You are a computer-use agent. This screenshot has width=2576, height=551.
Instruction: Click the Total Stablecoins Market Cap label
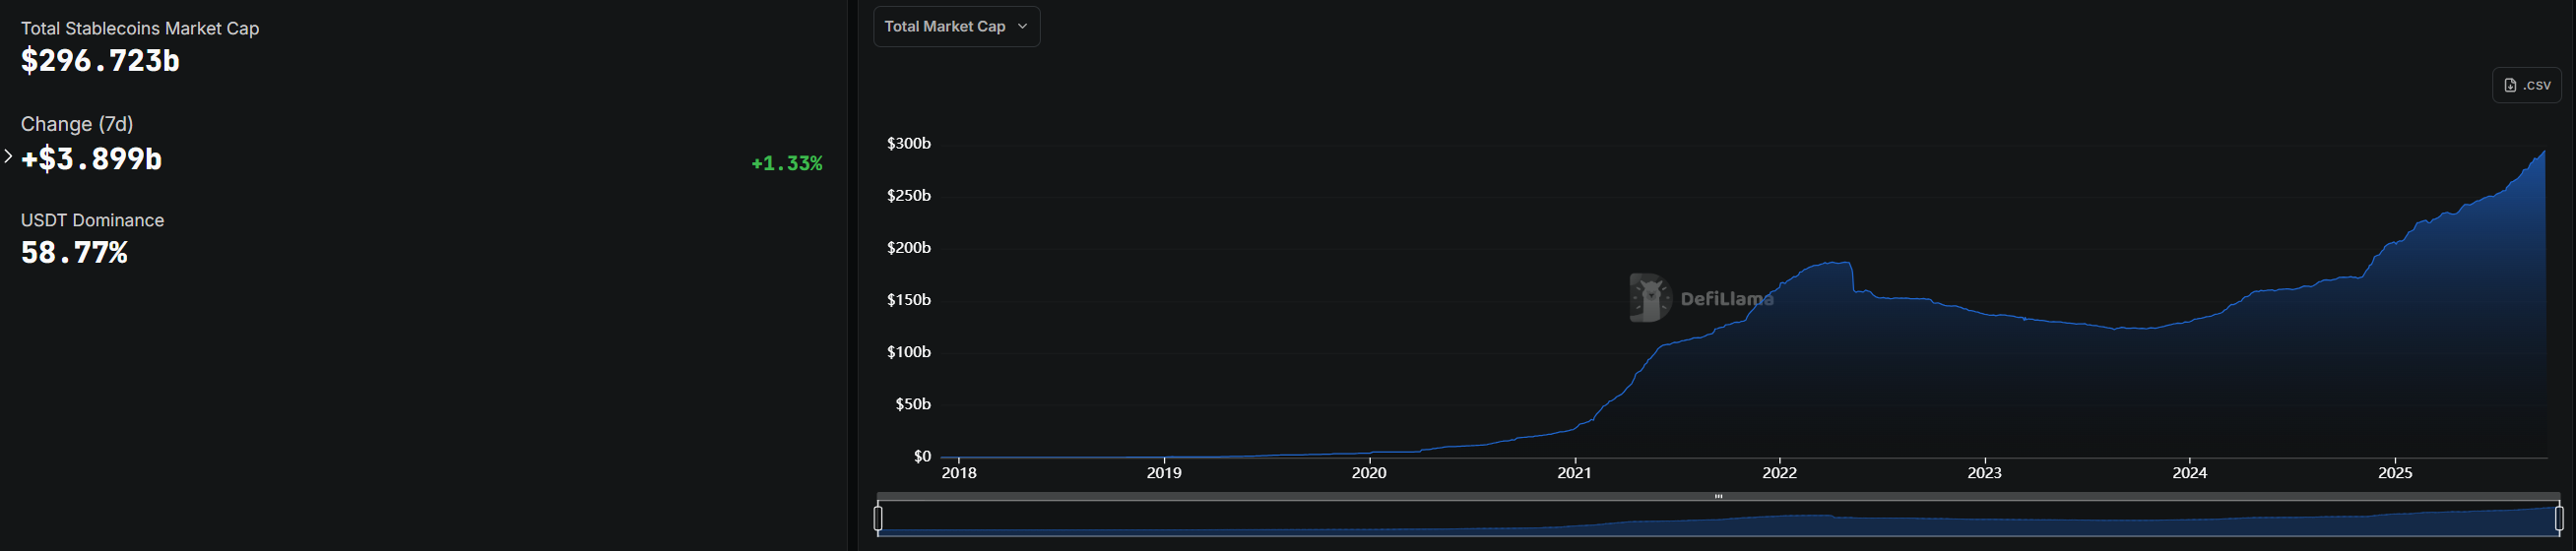(x=140, y=28)
